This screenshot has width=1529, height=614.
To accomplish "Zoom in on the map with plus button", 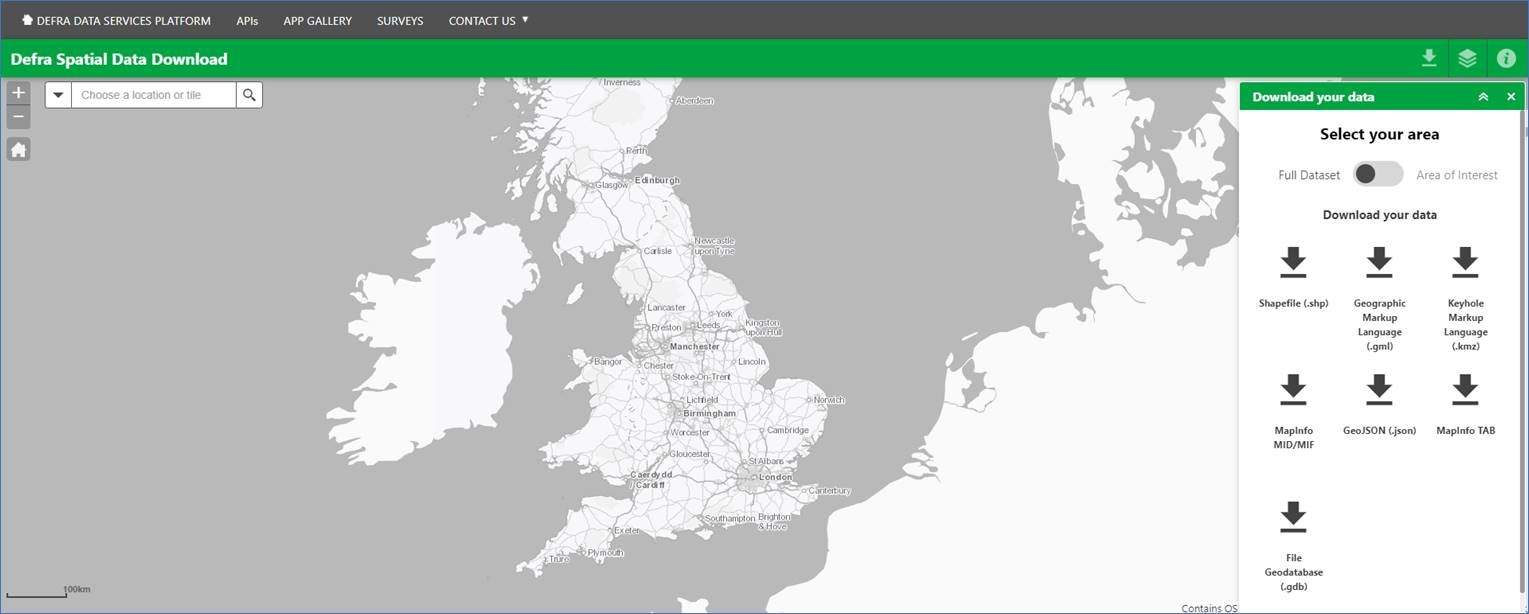I will (x=19, y=93).
